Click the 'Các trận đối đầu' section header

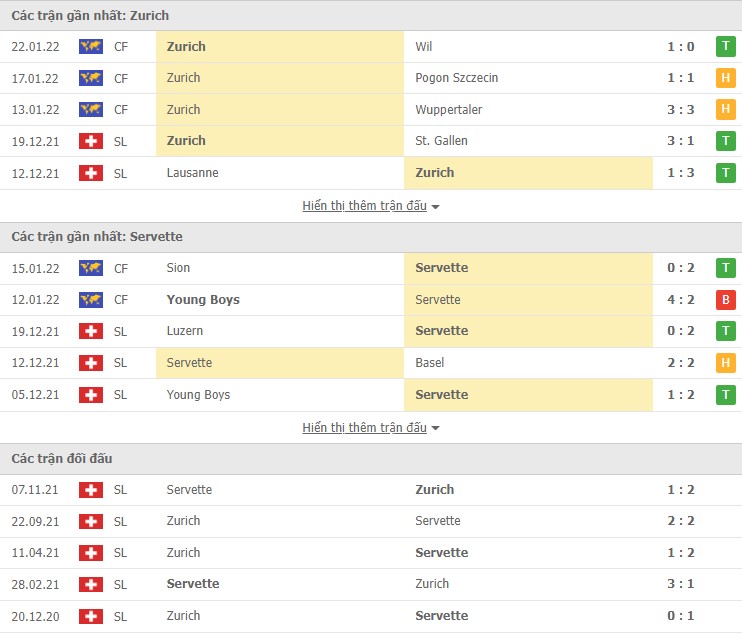point(62,459)
